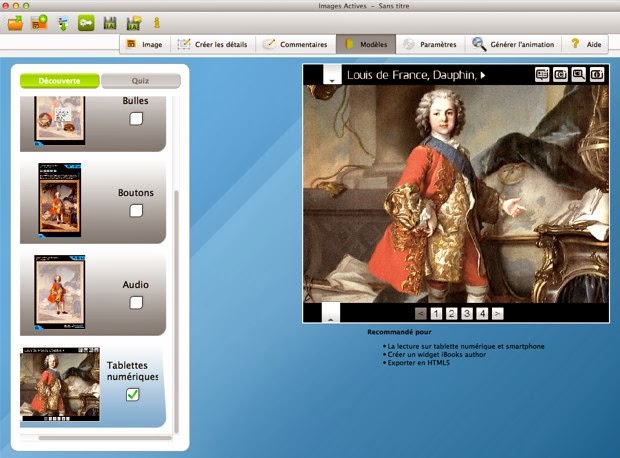Switch to the Quiz tab
The height and width of the screenshot is (458, 620).
[141, 81]
